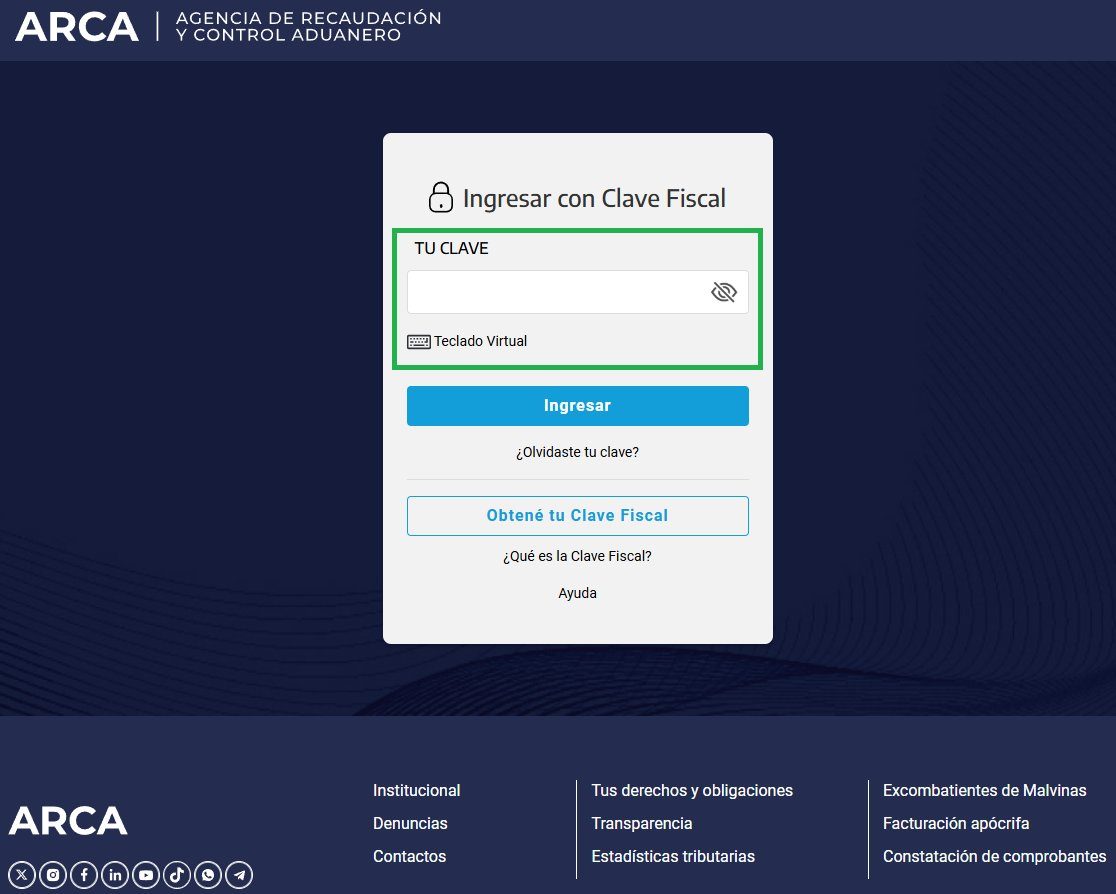Click the ARCA logo in the header

coord(77,27)
